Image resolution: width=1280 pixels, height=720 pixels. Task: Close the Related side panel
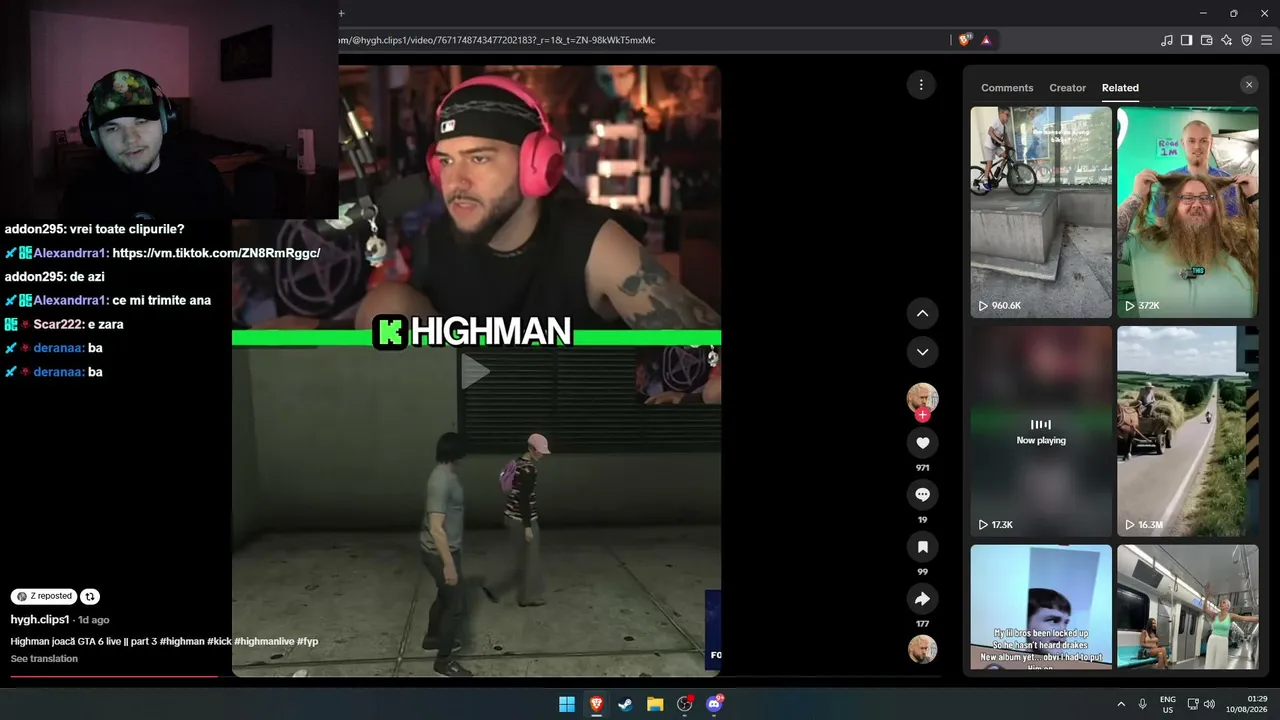pyautogui.click(x=1249, y=85)
